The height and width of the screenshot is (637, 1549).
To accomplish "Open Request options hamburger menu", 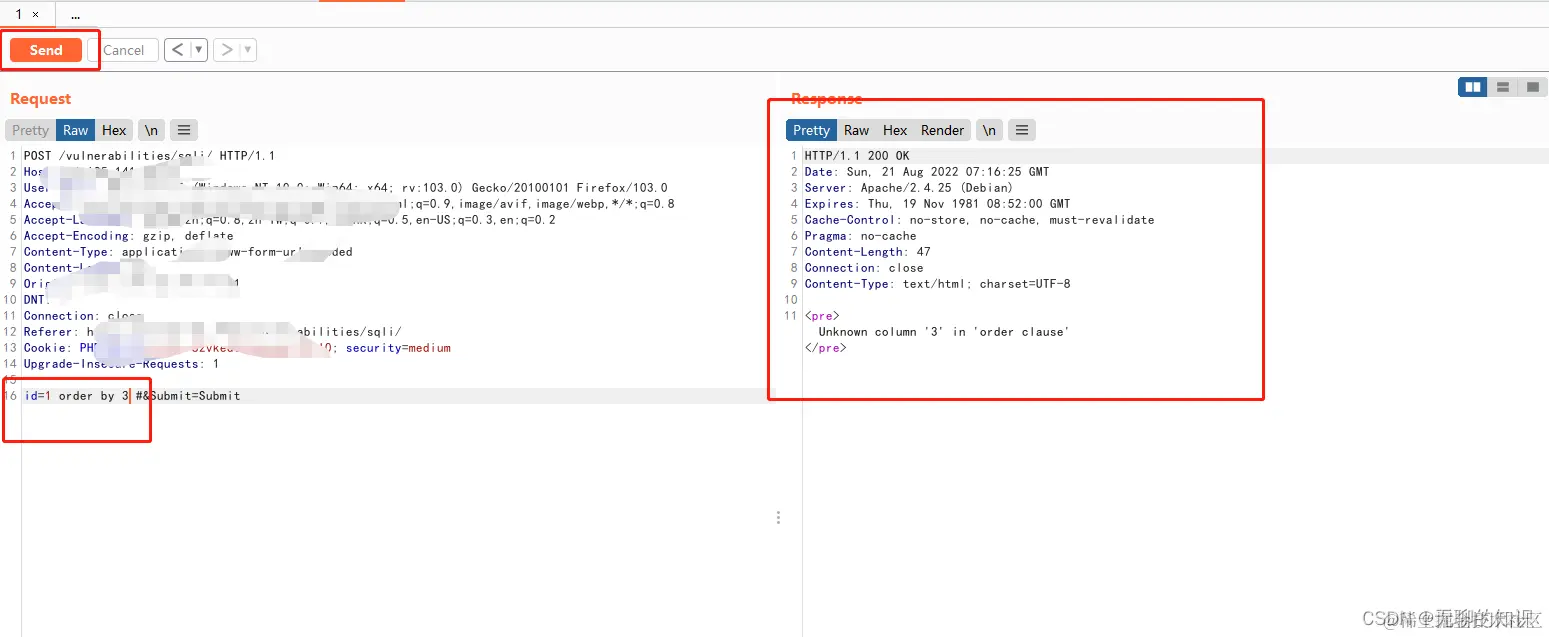I will [184, 130].
